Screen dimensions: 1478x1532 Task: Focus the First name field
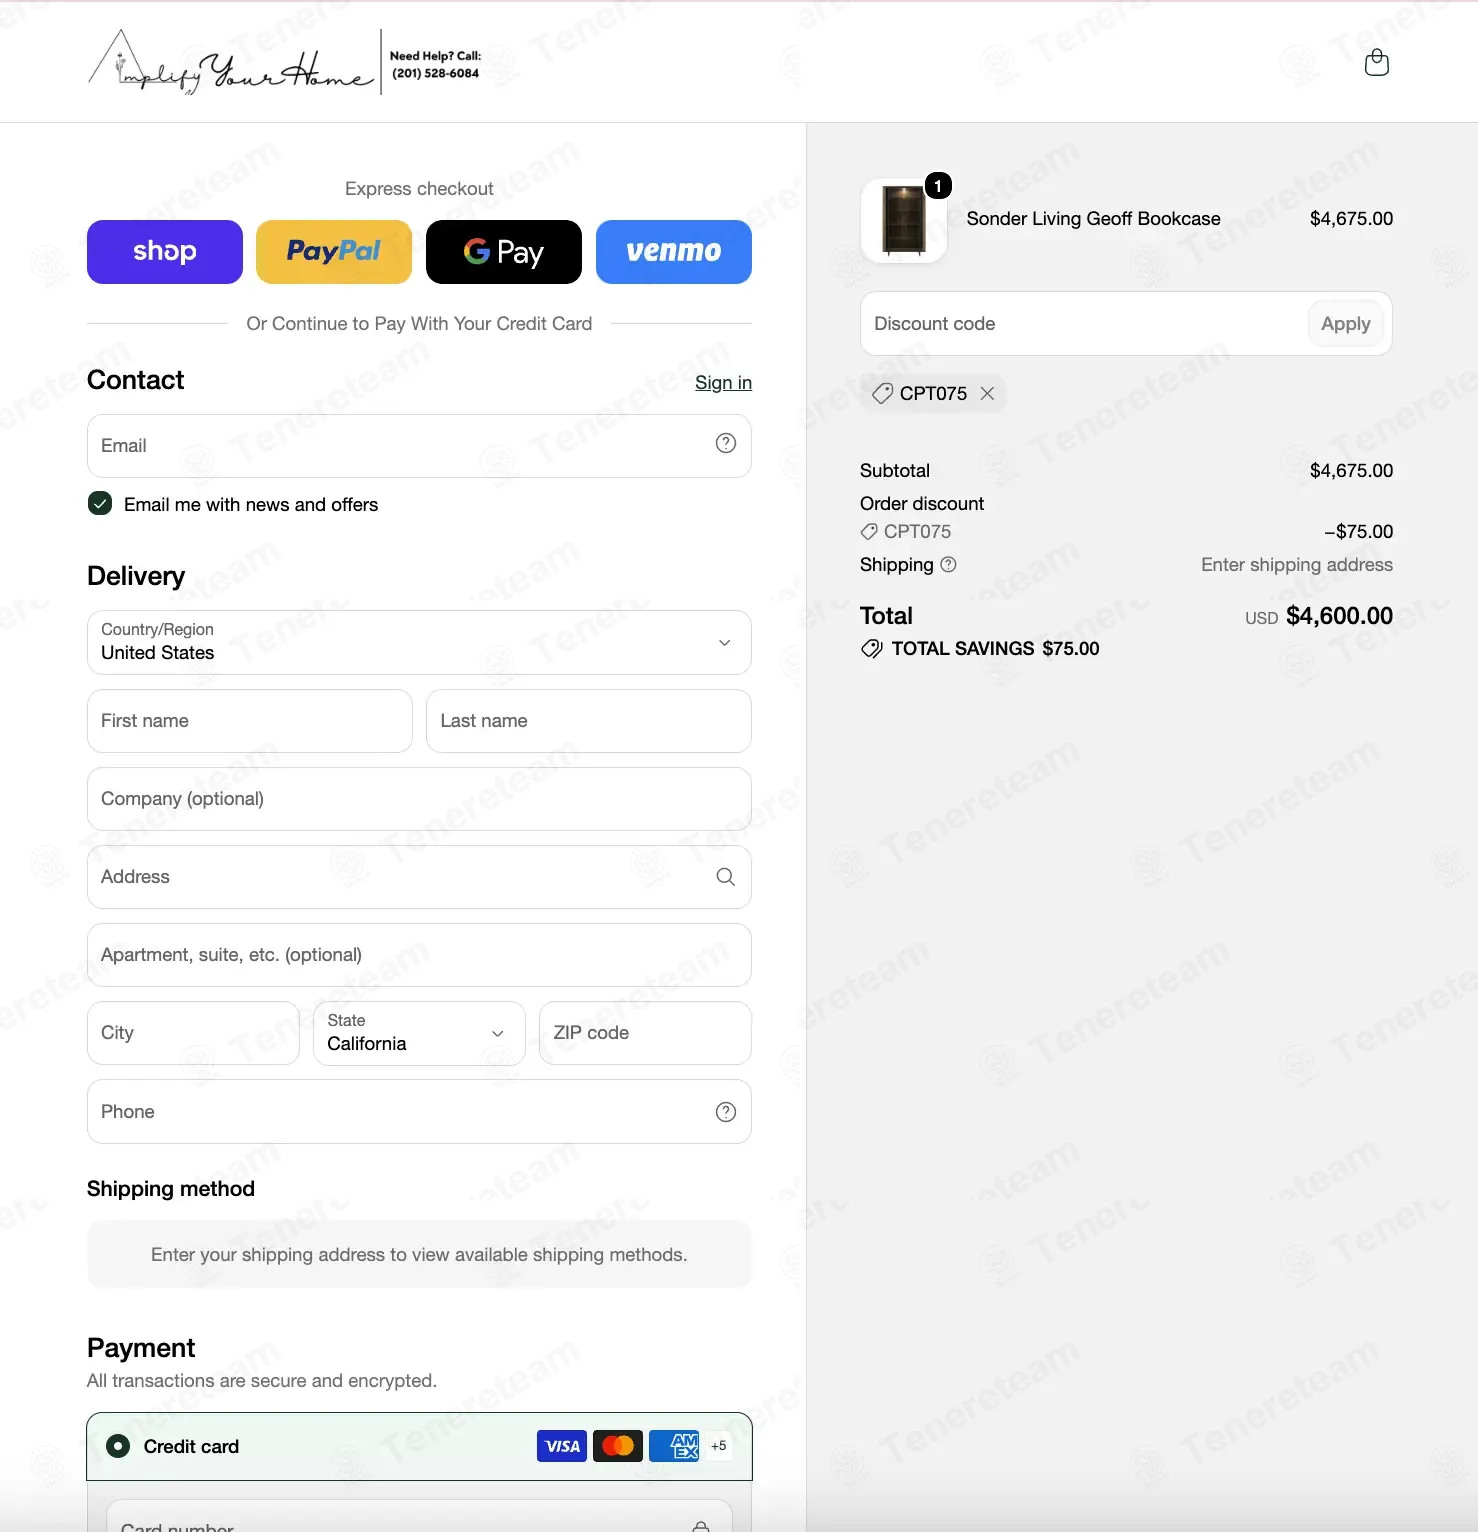250,721
